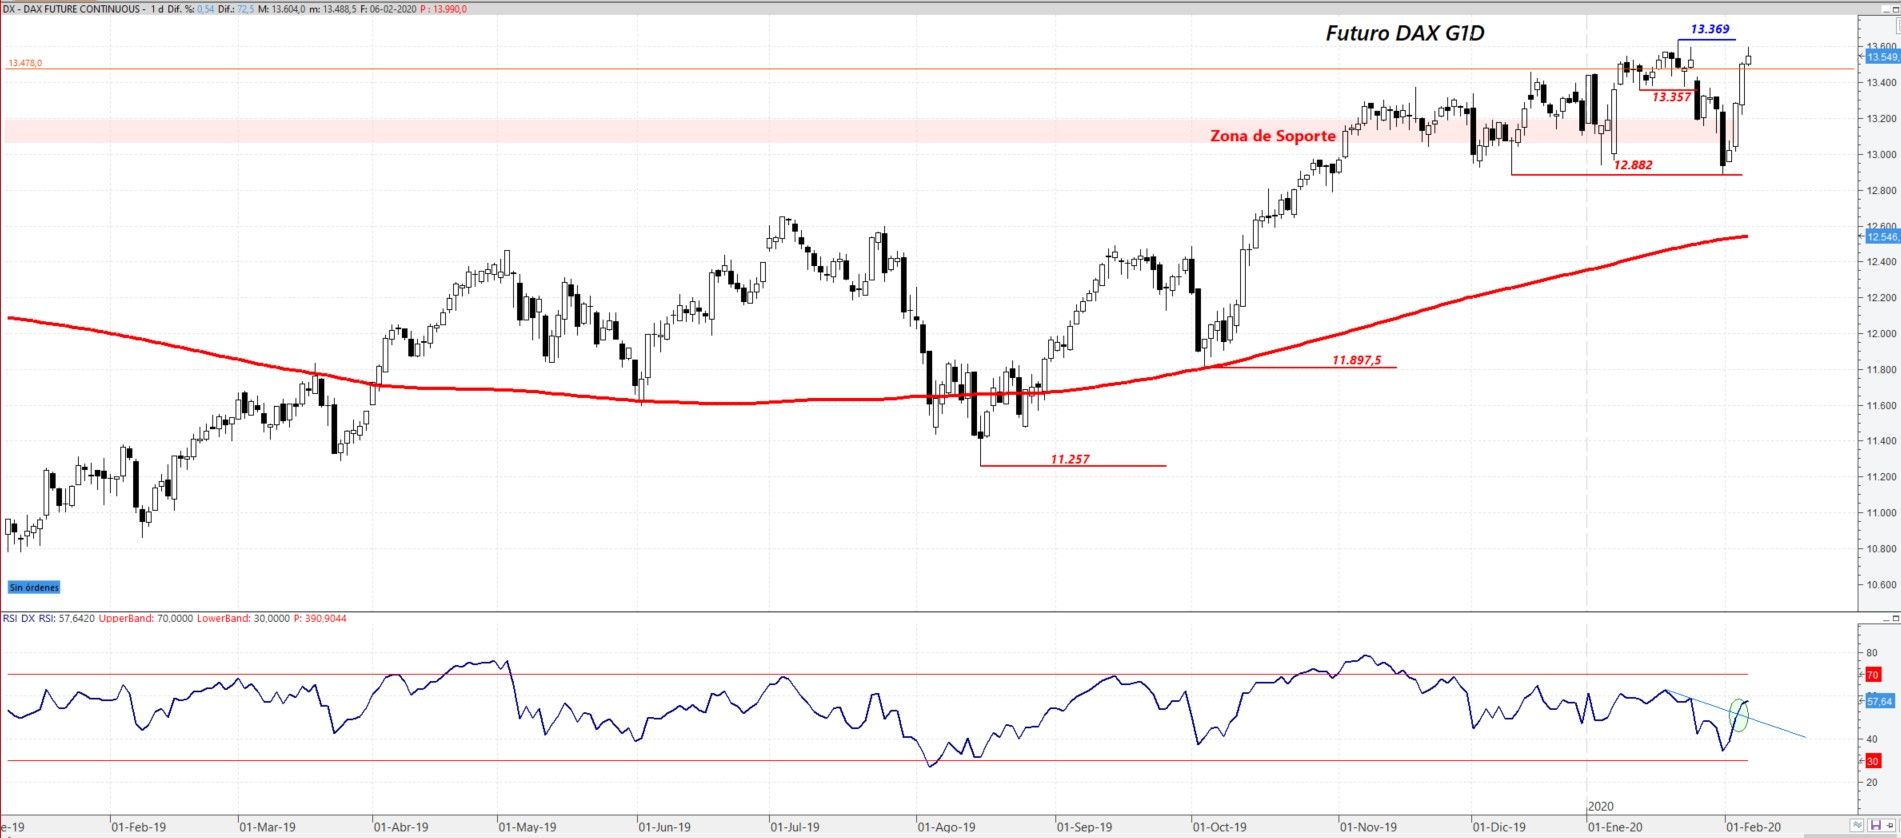Click the '01-Nov-19' date on the time axis

[1368, 827]
